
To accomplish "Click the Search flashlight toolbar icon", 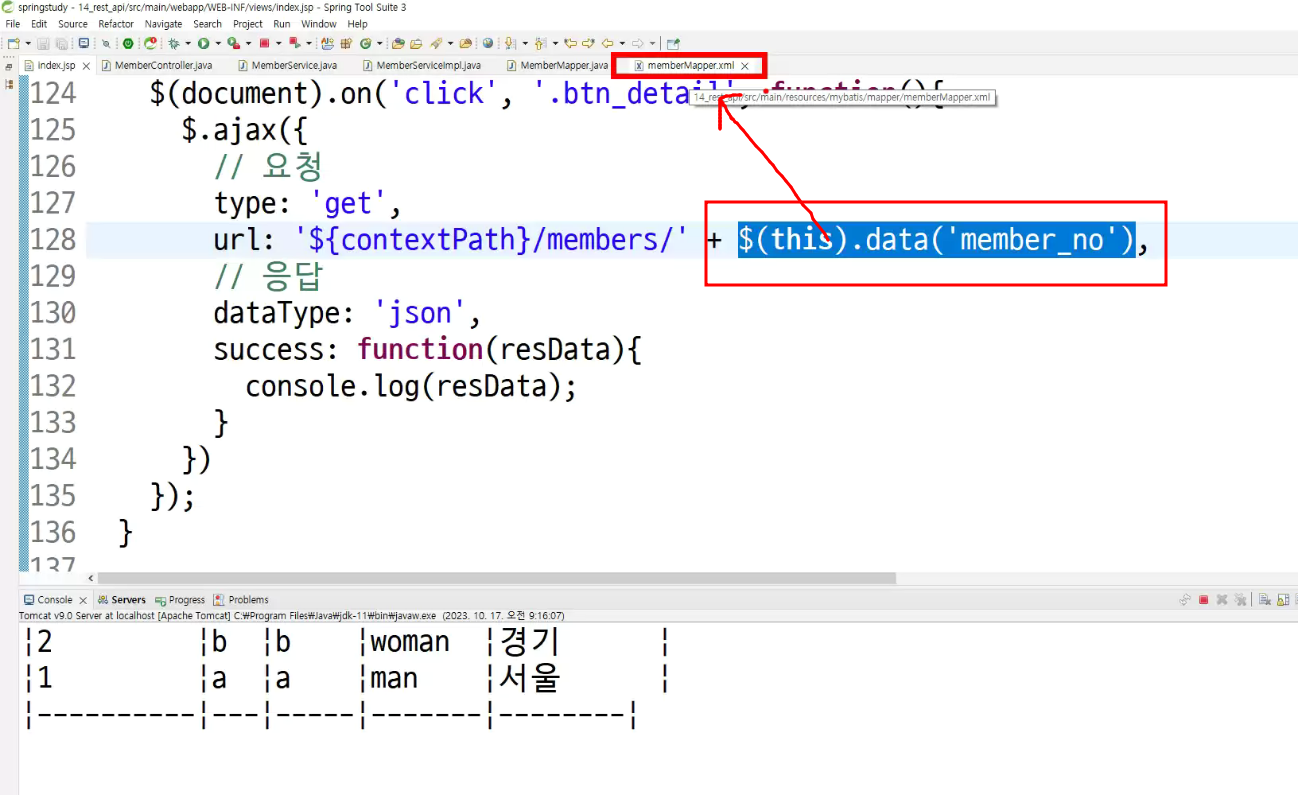I will (x=436, y=43).
